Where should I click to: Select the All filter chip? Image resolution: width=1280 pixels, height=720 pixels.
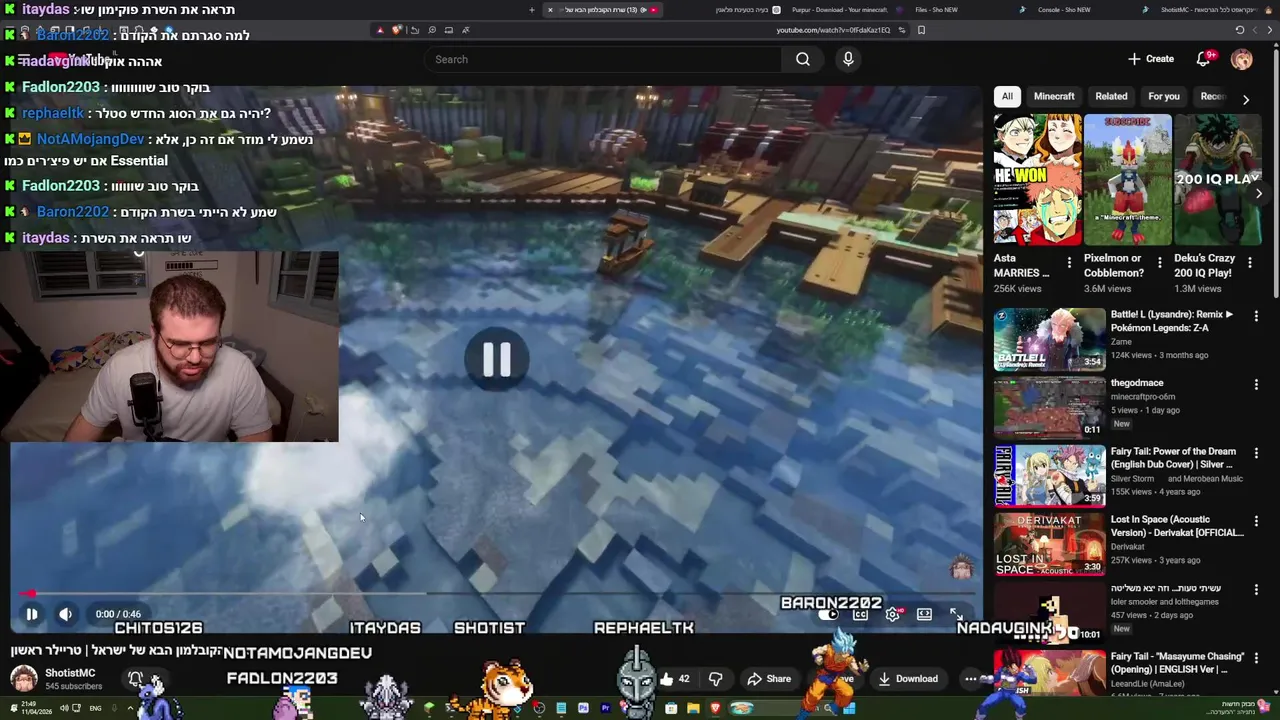[x=1007, y=96]
